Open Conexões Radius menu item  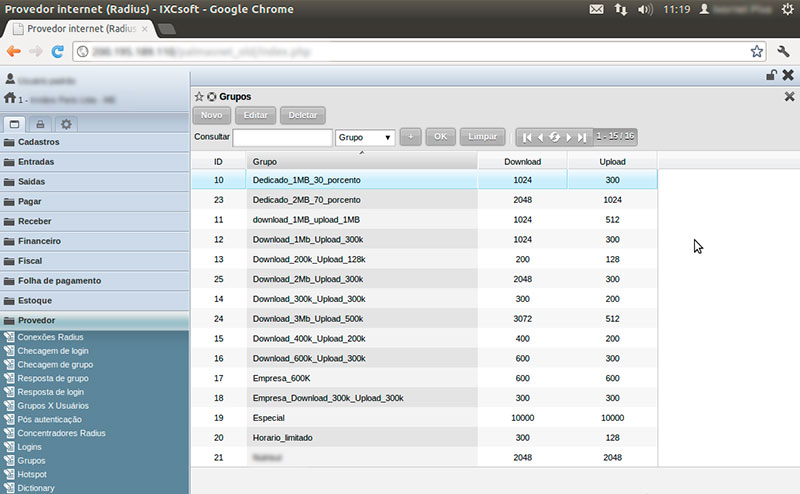click(50, 337)
